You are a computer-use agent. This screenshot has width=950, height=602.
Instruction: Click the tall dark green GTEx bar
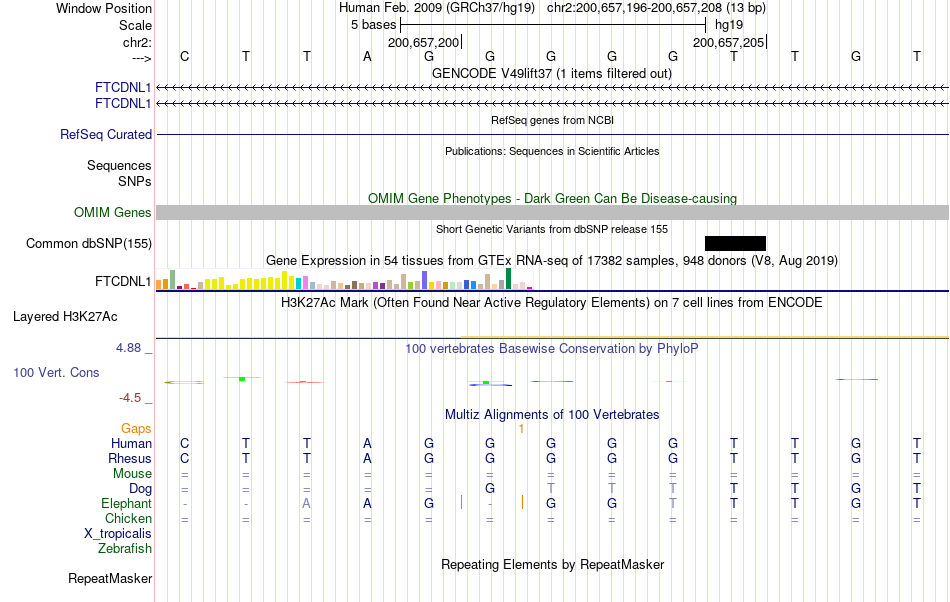click(x=508, y=279)
